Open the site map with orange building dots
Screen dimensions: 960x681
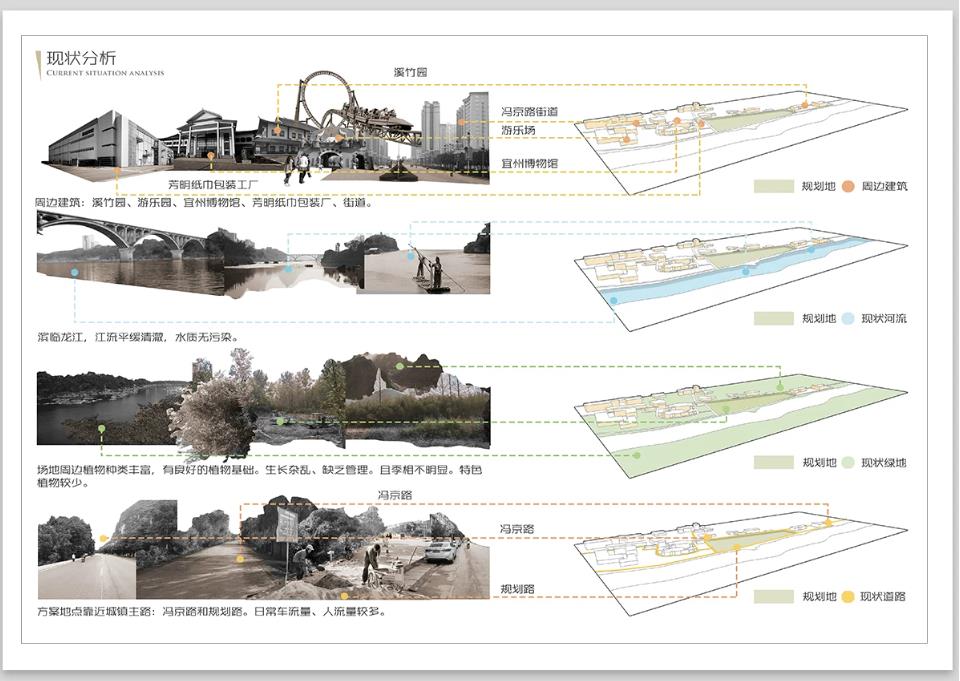pyautogui.click(x=741, y=141)
